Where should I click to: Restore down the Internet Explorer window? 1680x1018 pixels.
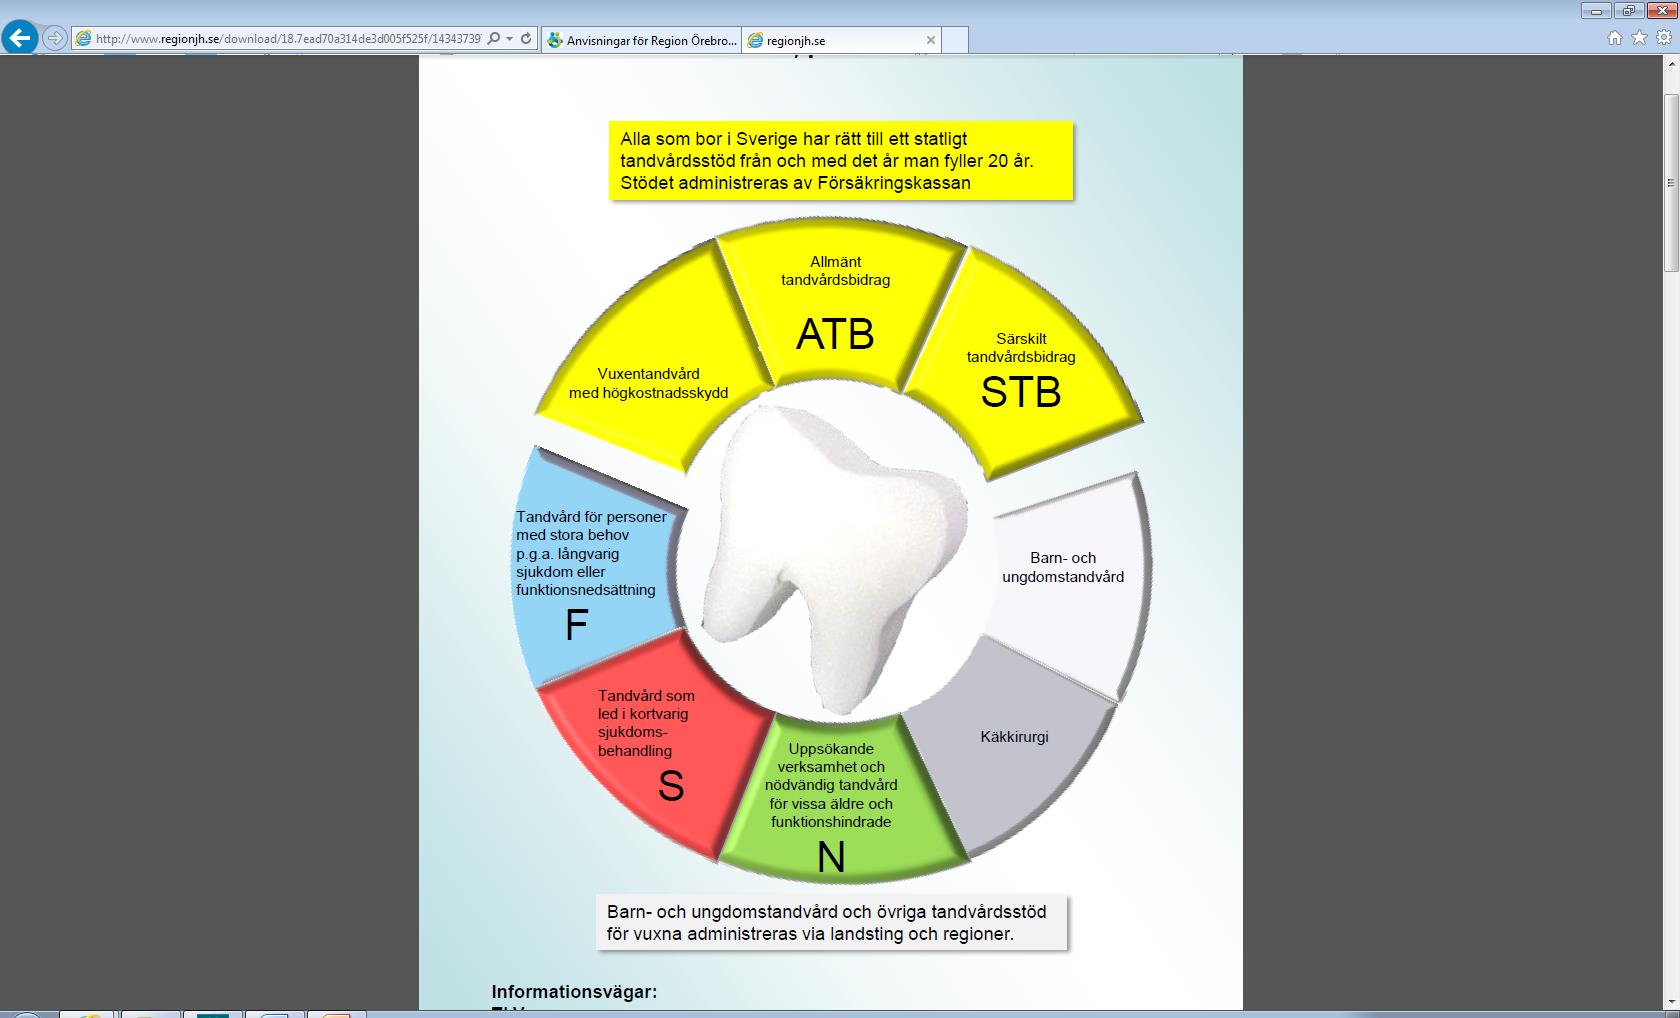coord(1629,10)
